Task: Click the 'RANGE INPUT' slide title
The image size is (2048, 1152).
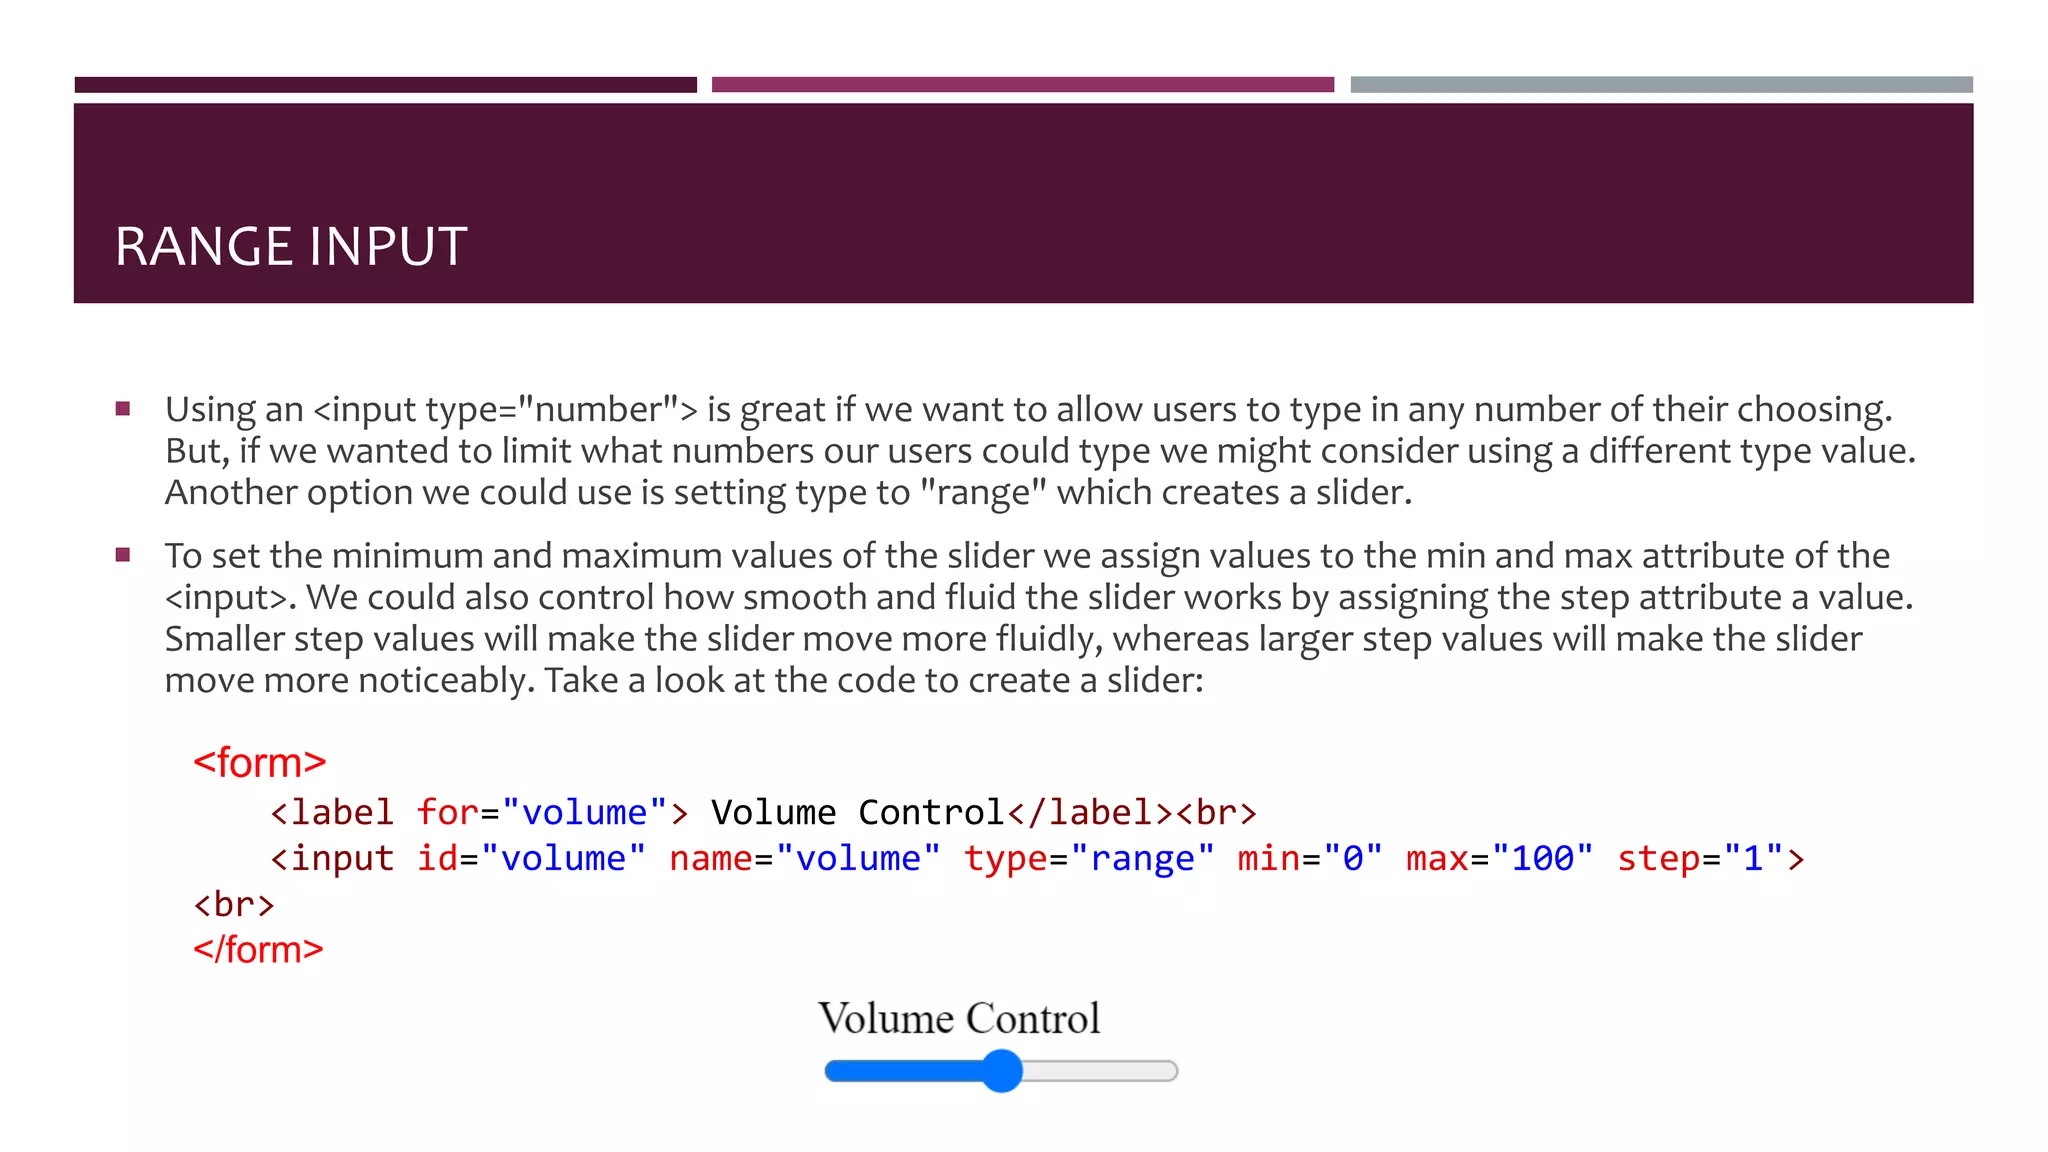Action: point(291,246)
